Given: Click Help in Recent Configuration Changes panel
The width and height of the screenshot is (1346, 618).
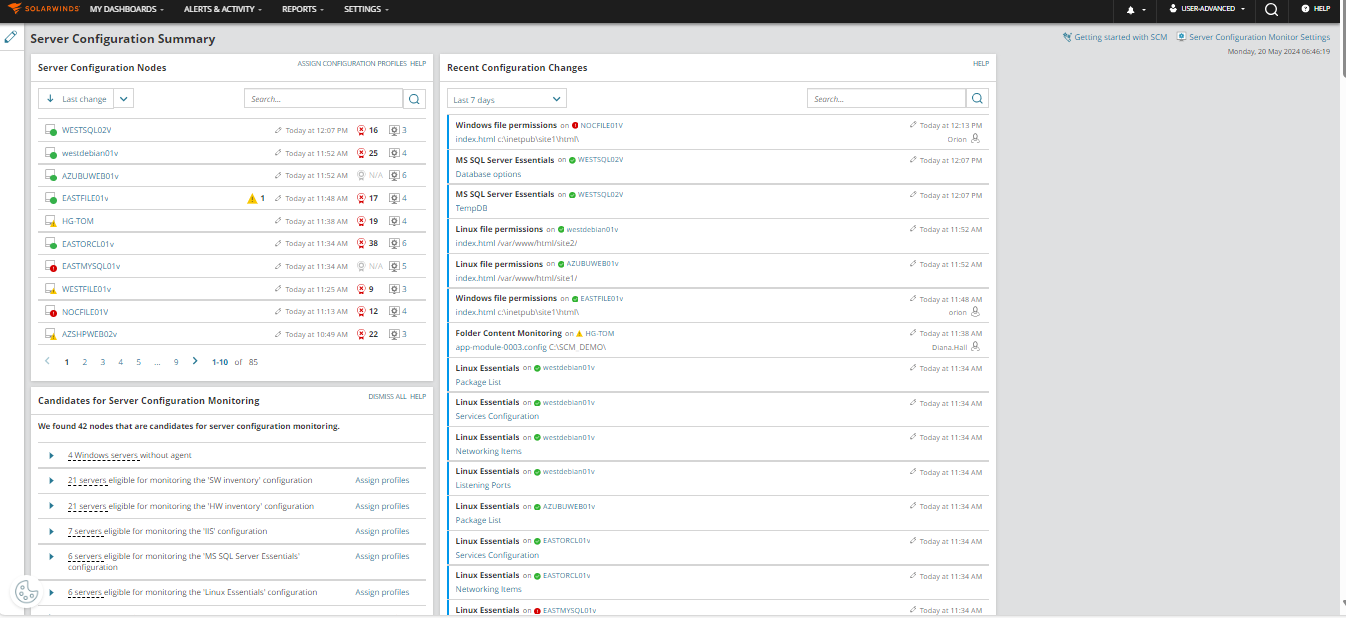Looking at the screenshot, I should click(x=981, y=63).
